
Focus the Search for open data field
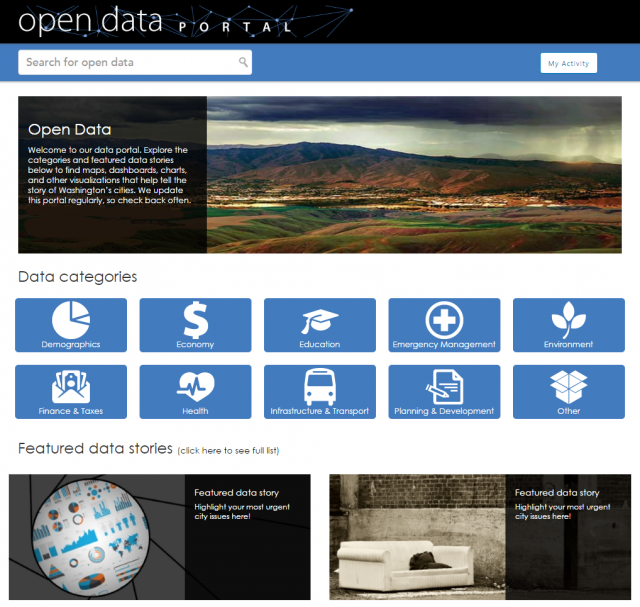135,62
